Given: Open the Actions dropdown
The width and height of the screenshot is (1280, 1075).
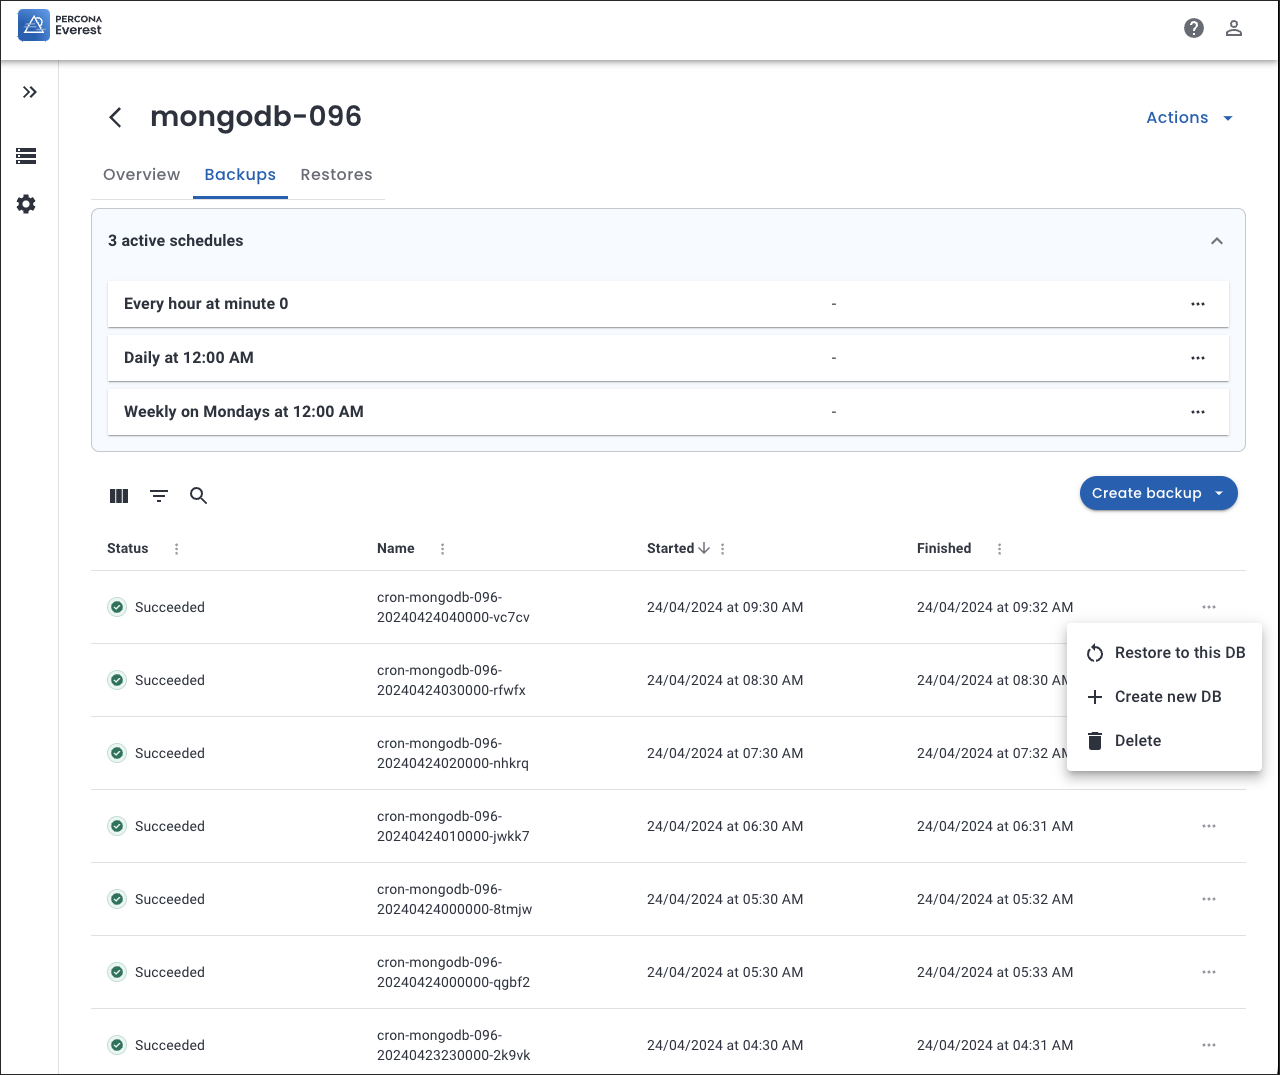Looking at the screenshot, I should point(1189,118).
